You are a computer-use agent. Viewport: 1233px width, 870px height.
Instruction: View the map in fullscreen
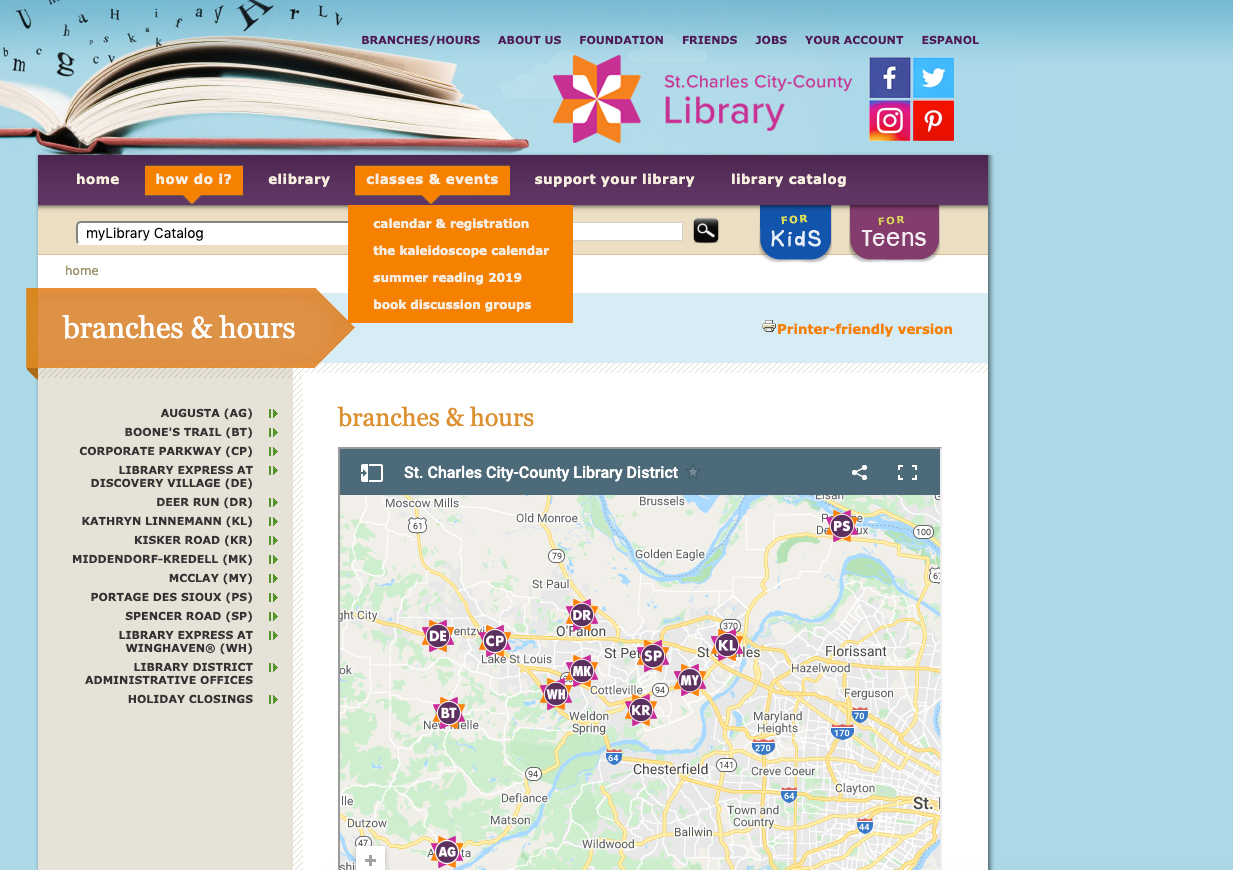907,473
